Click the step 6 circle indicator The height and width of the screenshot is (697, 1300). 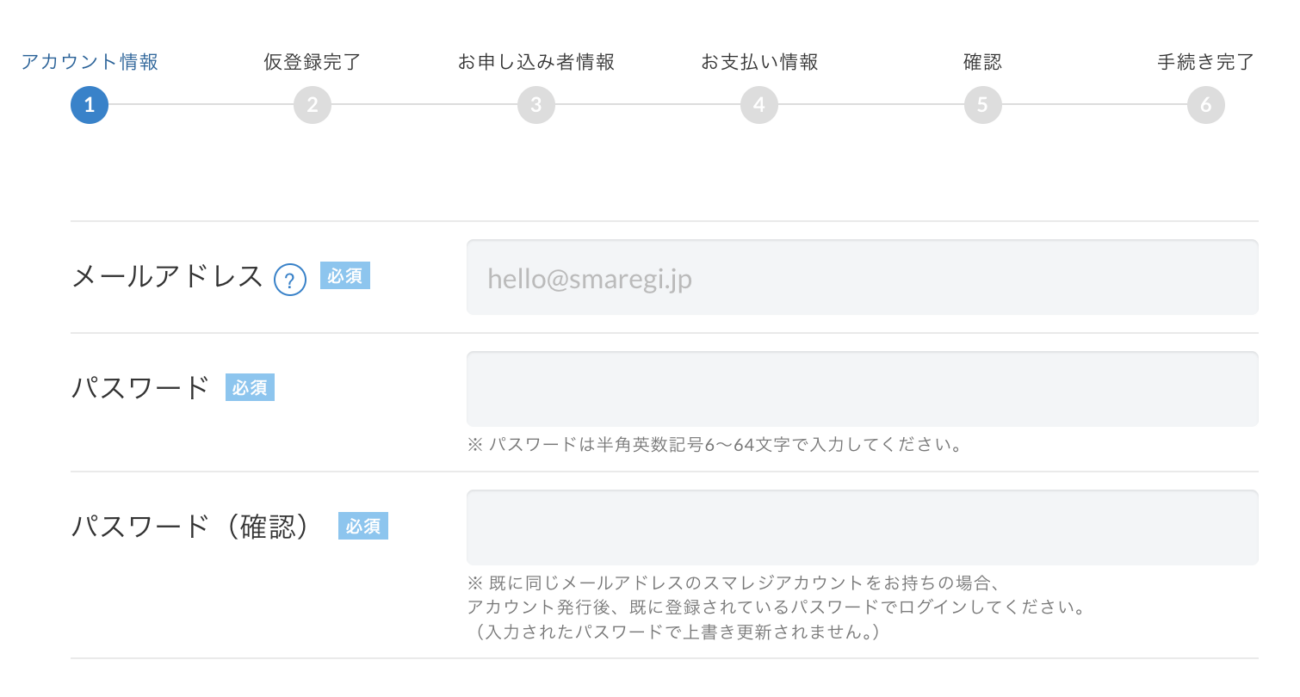(1206, 105)
